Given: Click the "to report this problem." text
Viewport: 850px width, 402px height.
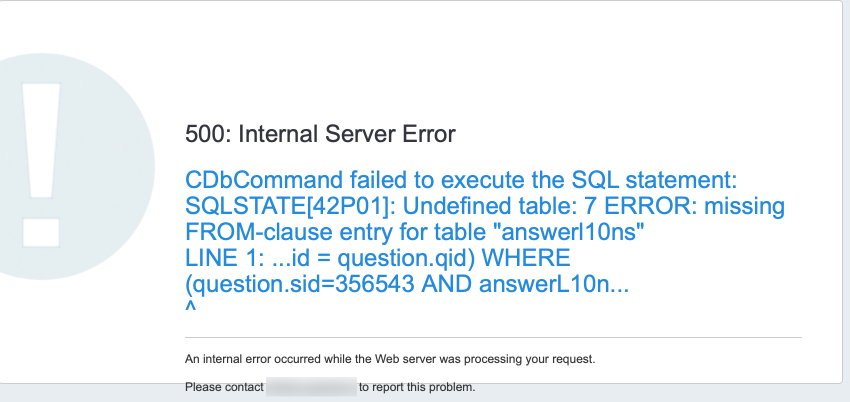Looking at the screenshot, I should pos(417,386).
